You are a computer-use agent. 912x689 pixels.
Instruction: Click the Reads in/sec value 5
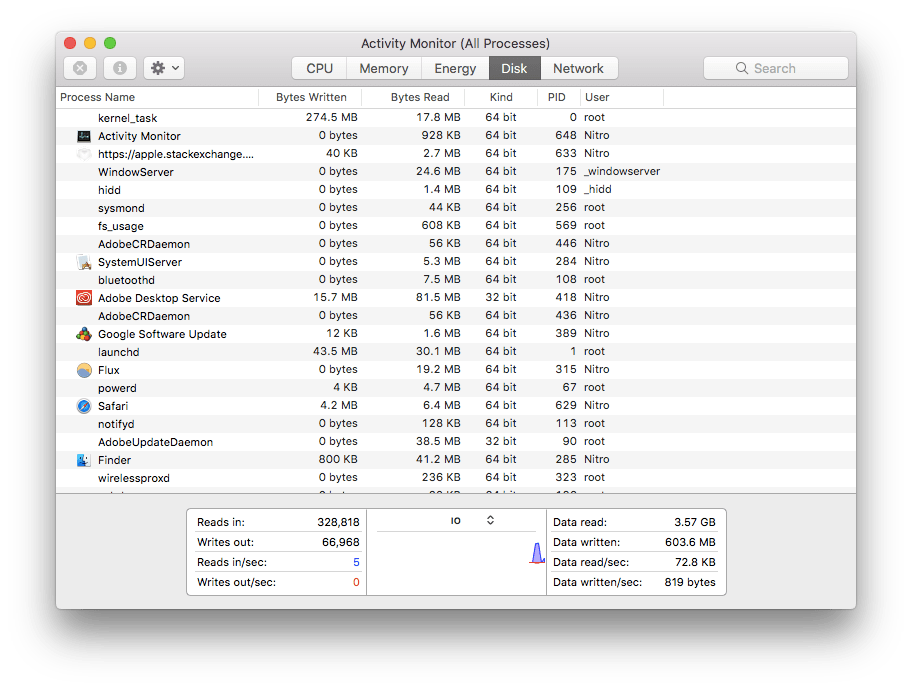pyautogui.click(x=356, y=562)
